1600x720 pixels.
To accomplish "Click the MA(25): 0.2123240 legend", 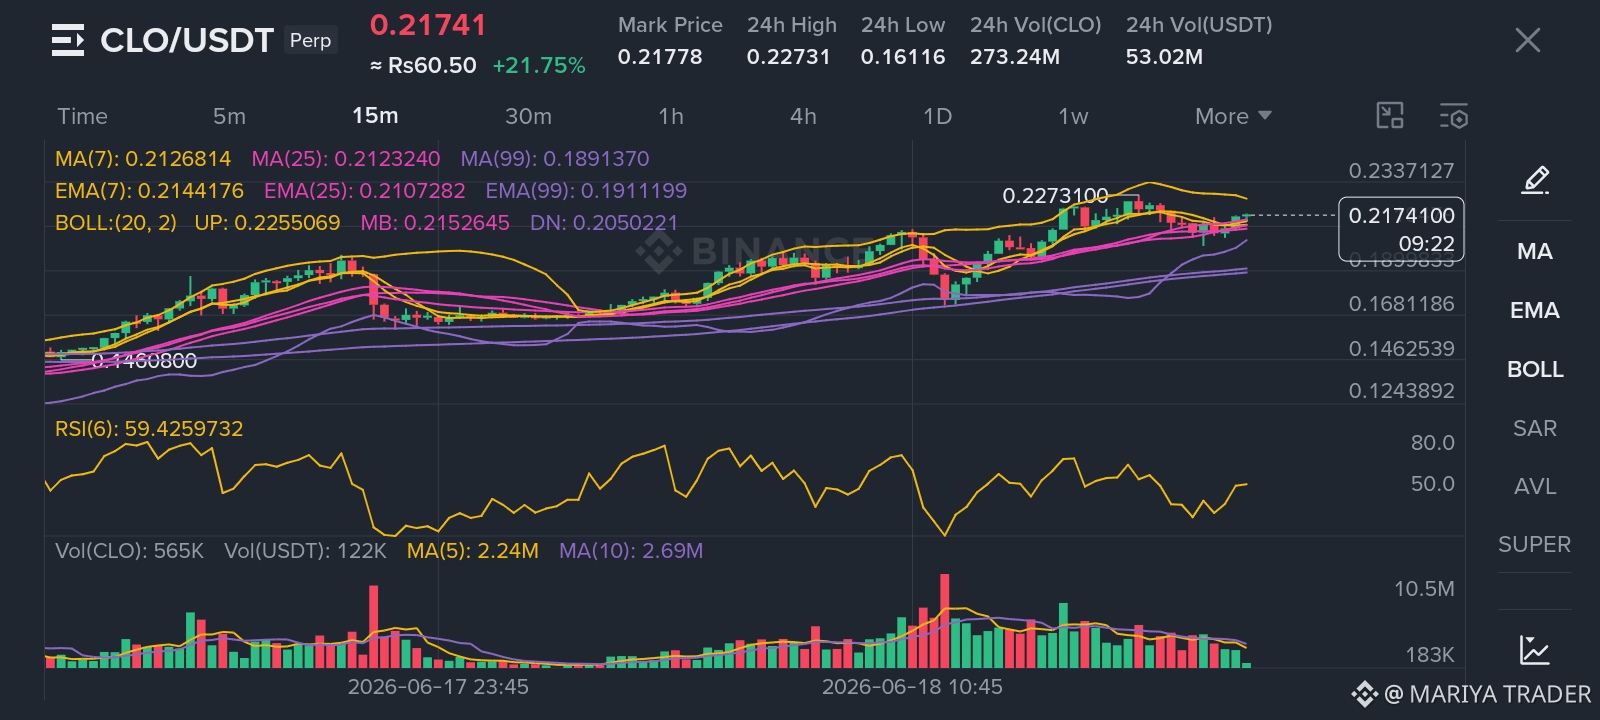I will (x=346, y=159).
